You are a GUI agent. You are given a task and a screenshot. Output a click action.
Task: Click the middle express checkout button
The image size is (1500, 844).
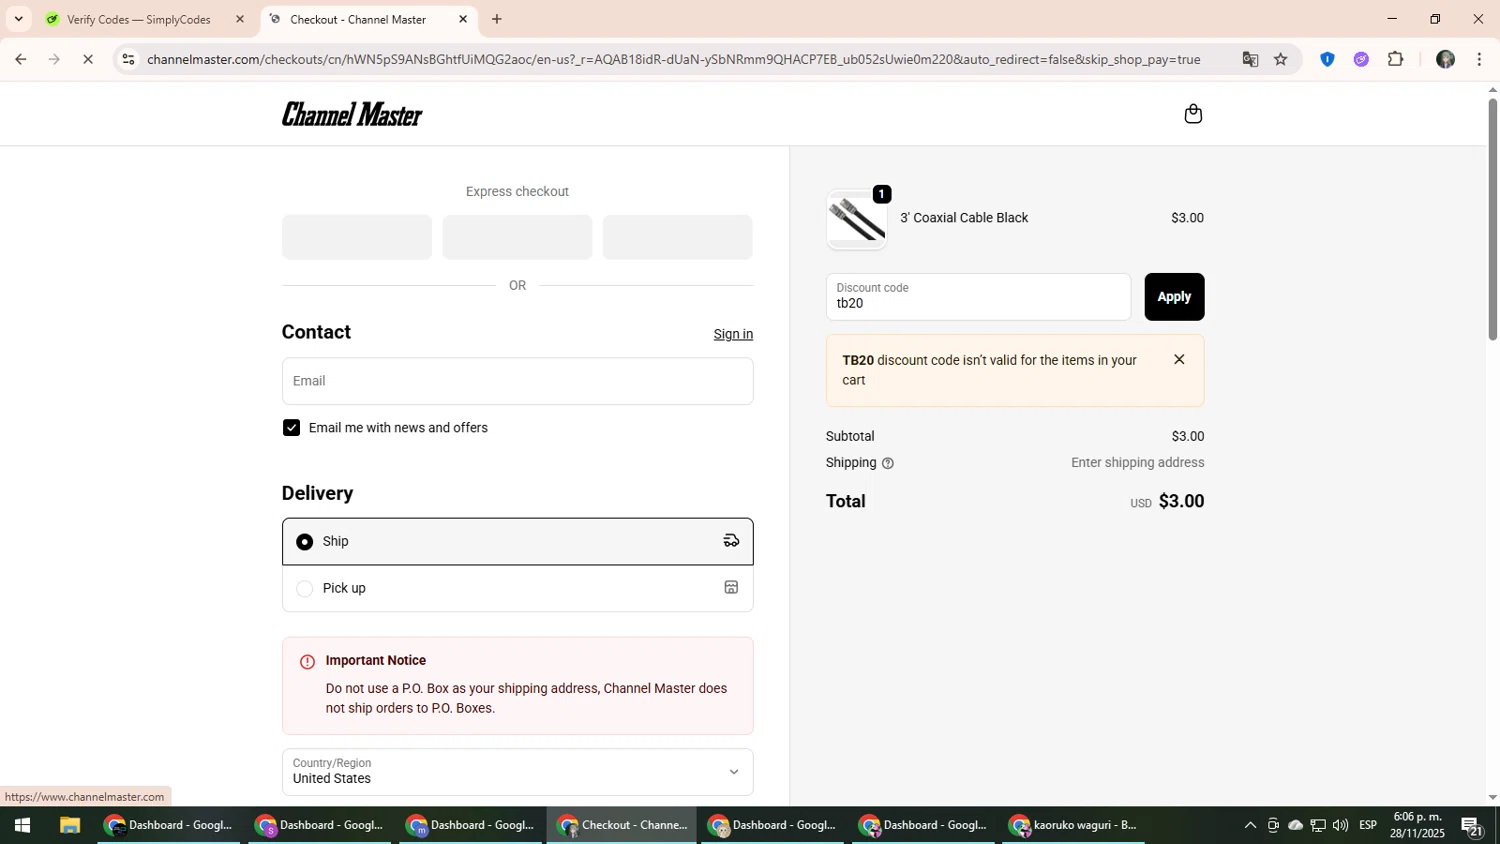(517, 237)
